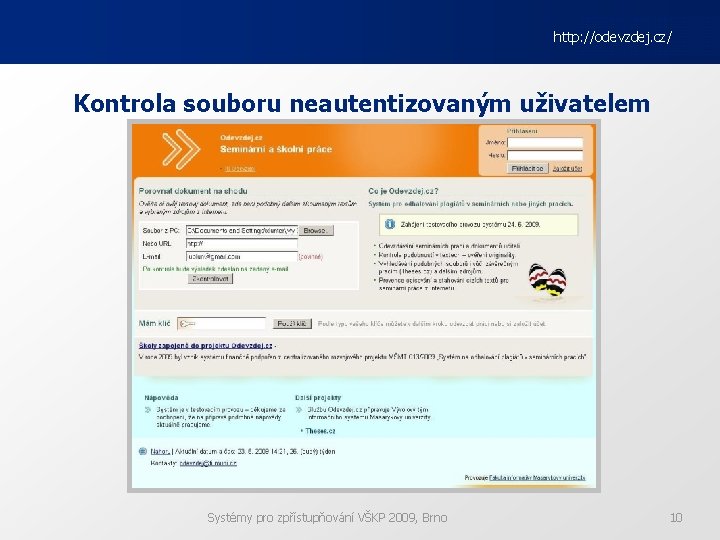720x540 pixels.
Task: Click the Nápověda heading
Action: [x=161, y=398]
